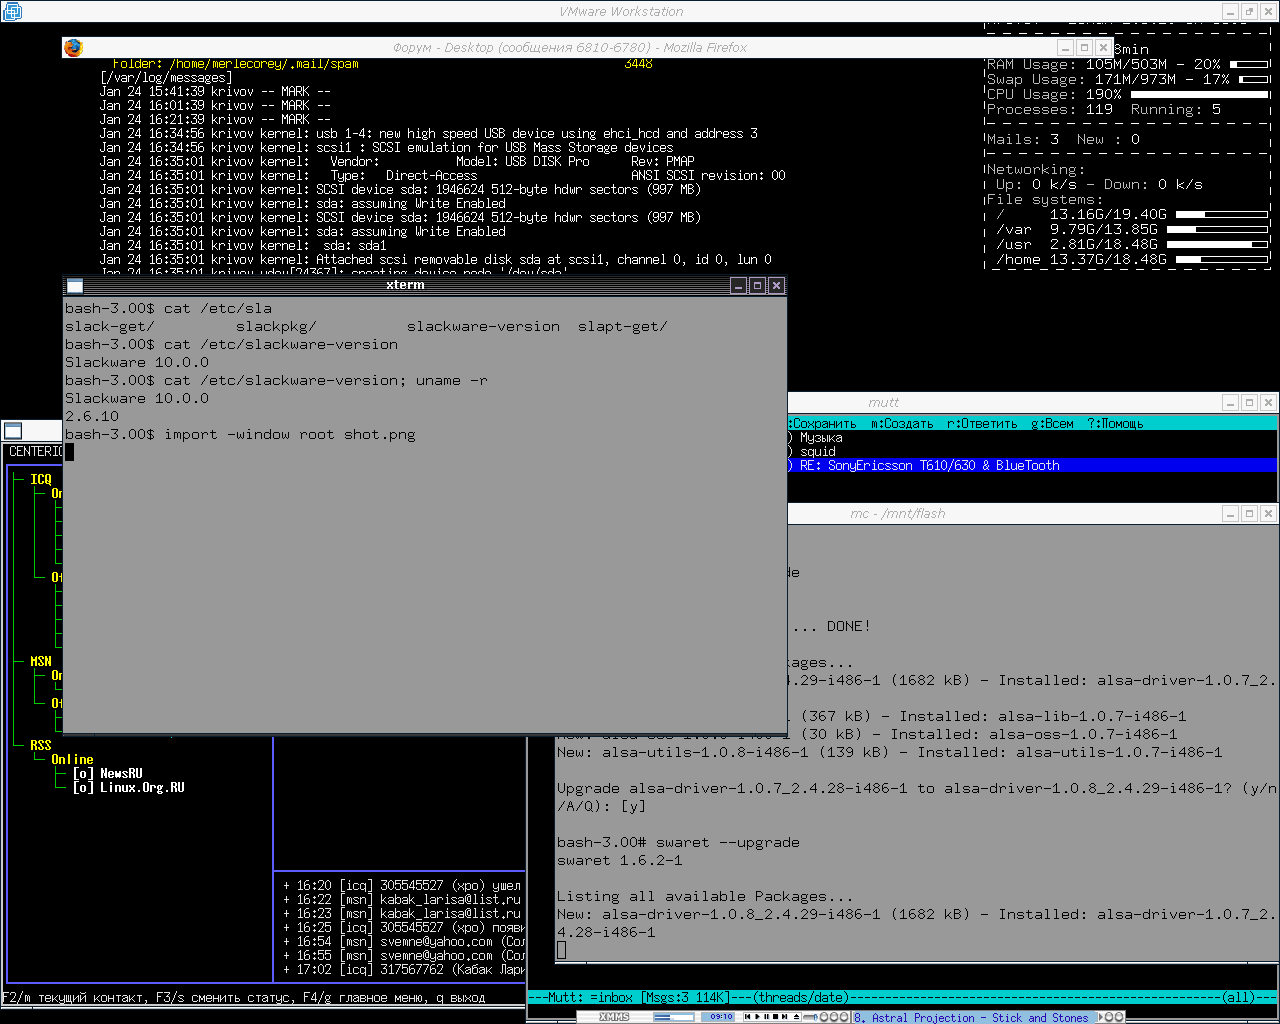Image resolution: width=1280 pixels, height=1024 pixels.
Task: Click the 16:54 svemne@yahoo.com log entry
Action: click(x=402, y=941)
